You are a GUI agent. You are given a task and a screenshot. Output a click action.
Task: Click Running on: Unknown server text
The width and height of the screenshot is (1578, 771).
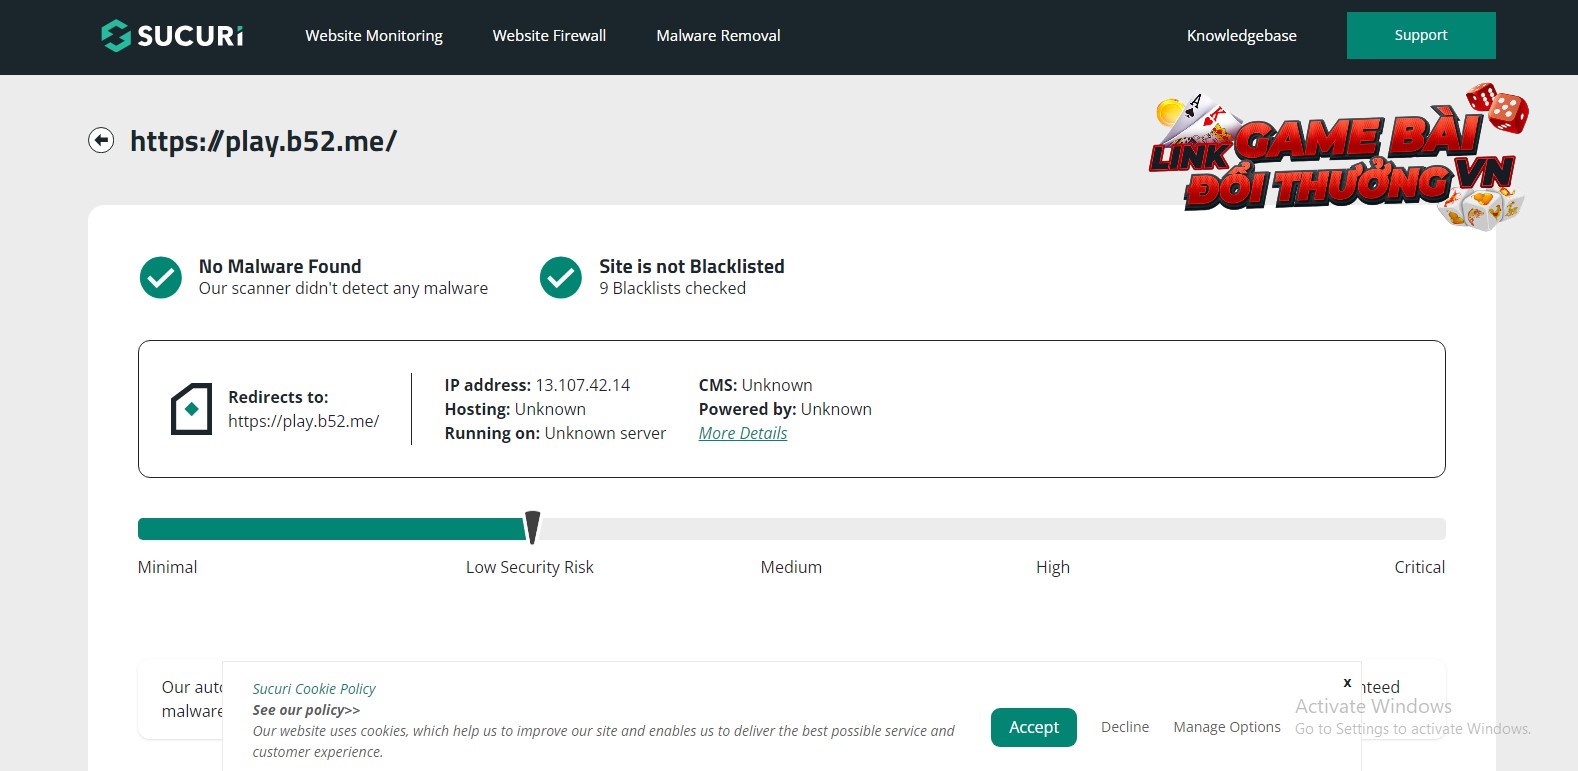[x=555, y=433]
